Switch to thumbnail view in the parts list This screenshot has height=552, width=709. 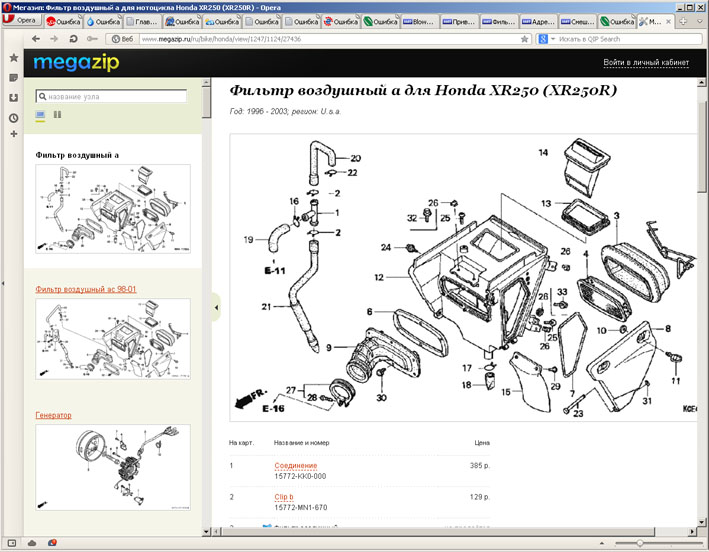41,115
